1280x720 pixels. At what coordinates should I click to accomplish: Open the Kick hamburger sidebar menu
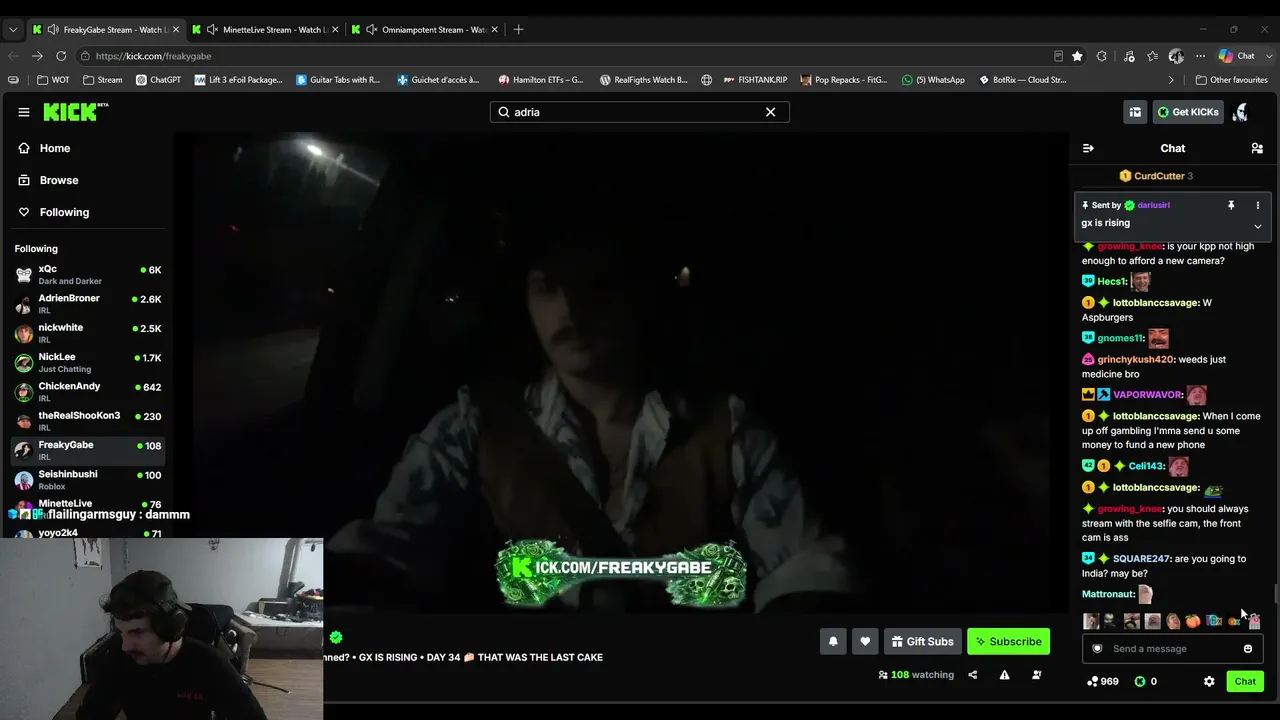(x=24, y=112)
